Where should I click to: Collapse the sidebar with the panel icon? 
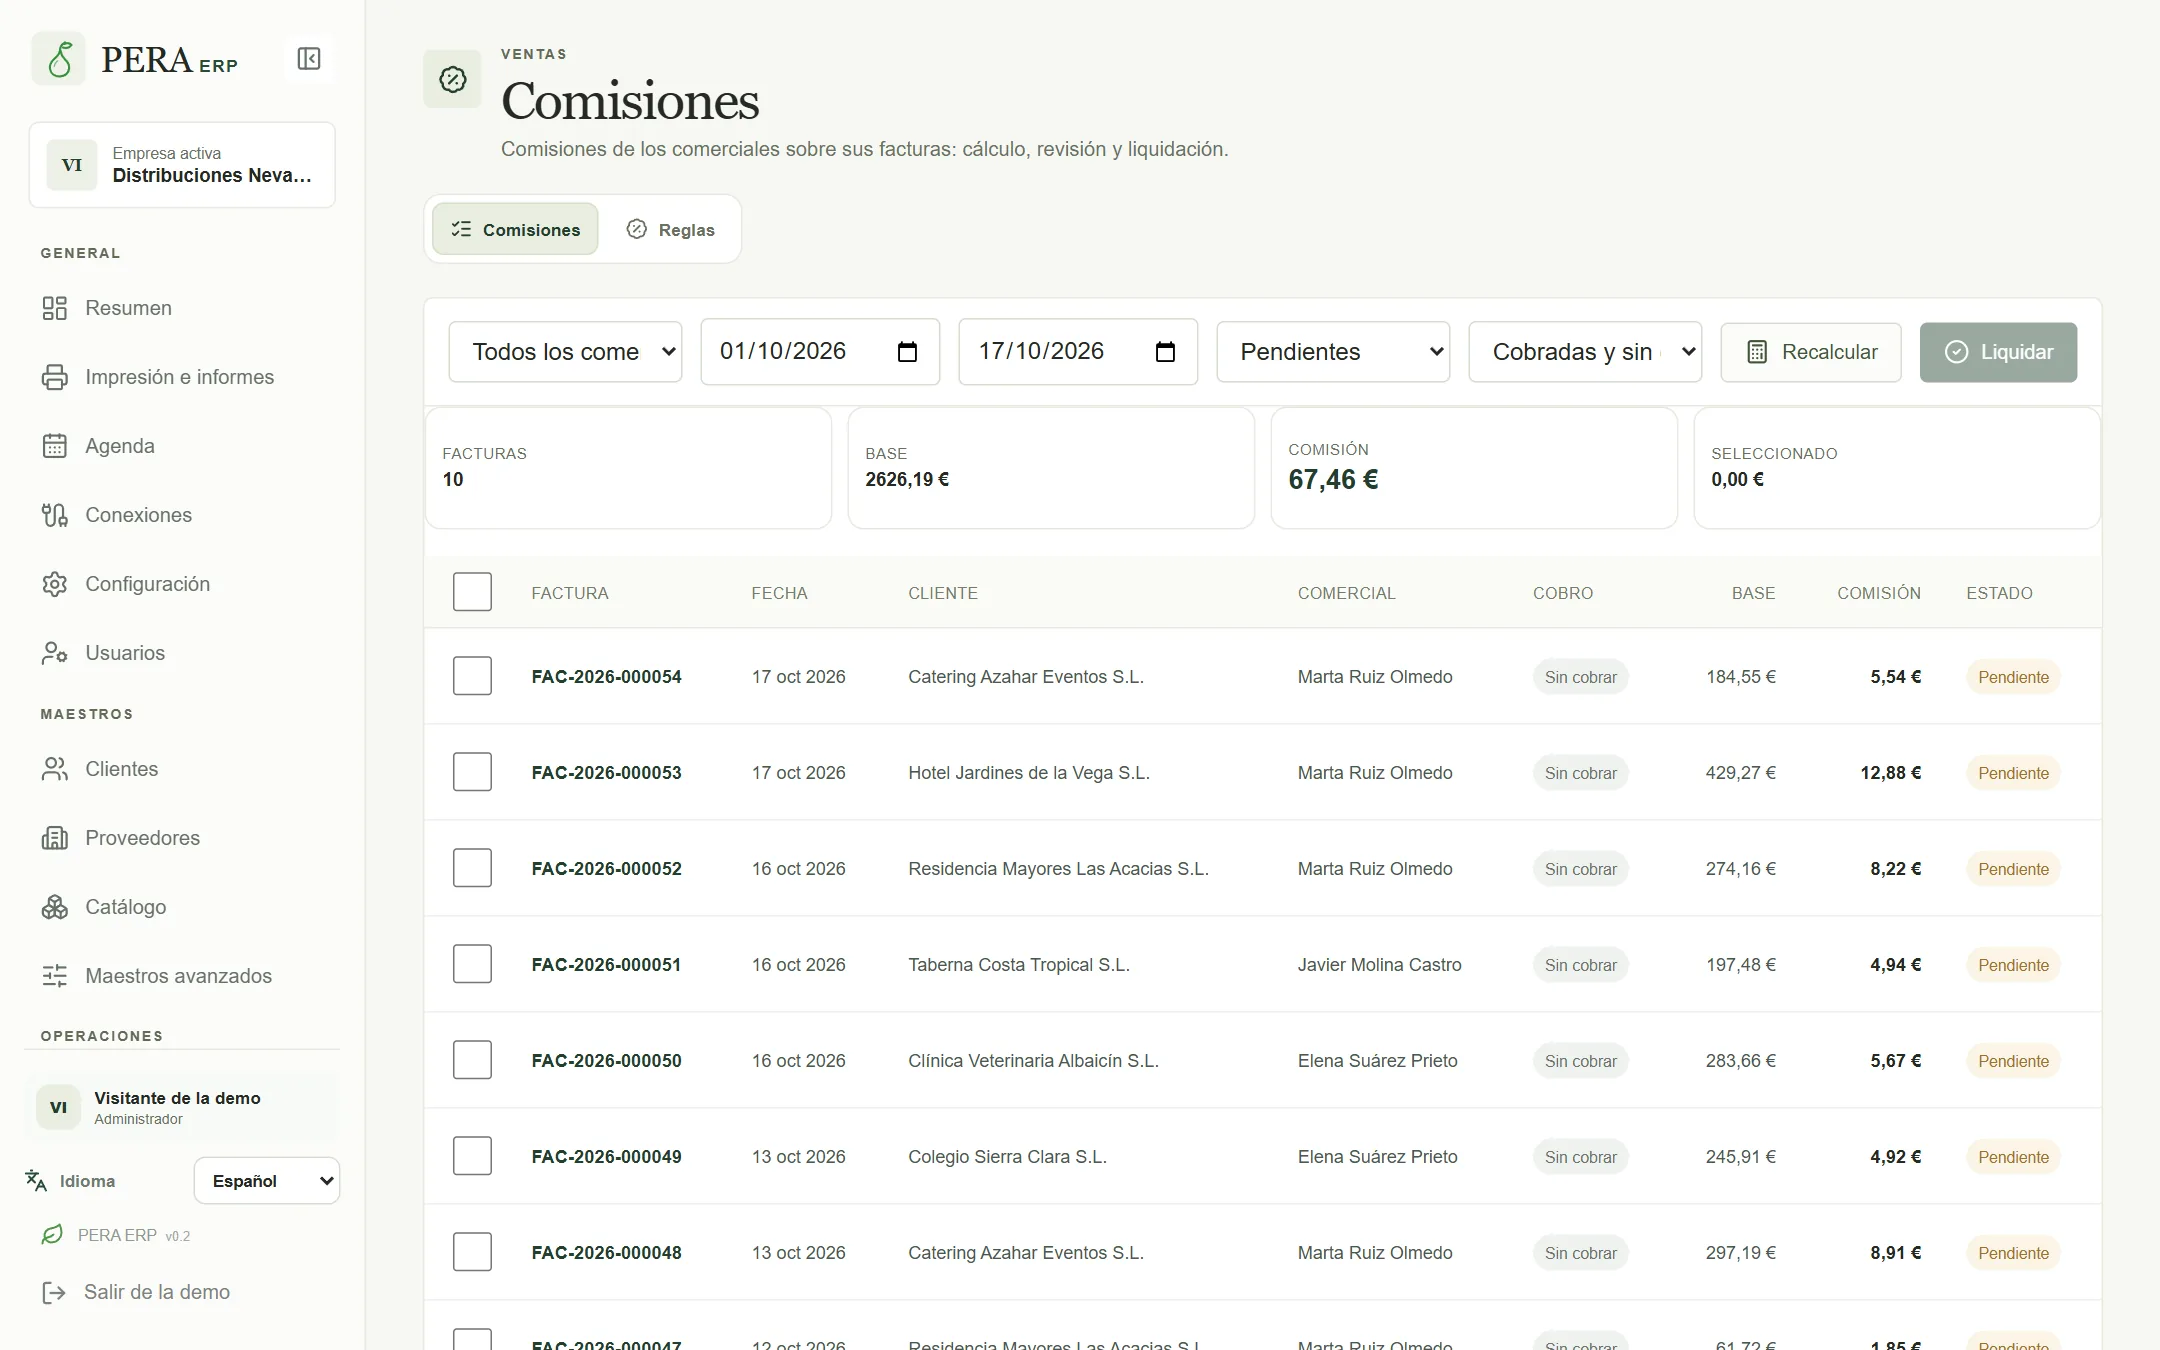(x=309, y=59)
